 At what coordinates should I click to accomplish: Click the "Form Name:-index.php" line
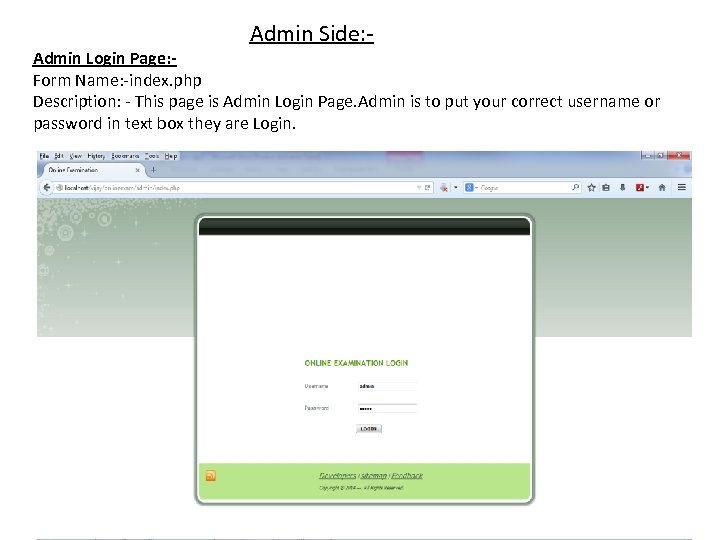(117, 80)
